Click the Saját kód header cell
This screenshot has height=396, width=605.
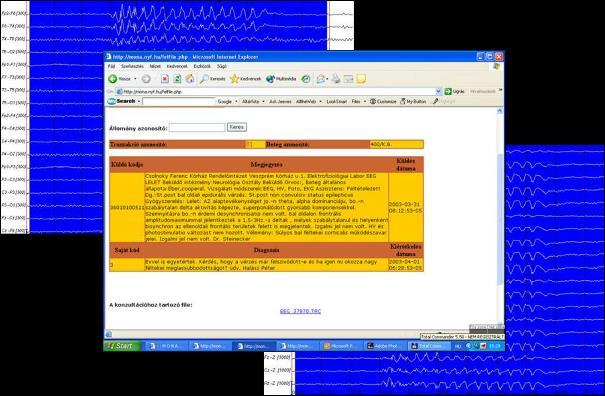pyautogui.click(x=127, y=250)
